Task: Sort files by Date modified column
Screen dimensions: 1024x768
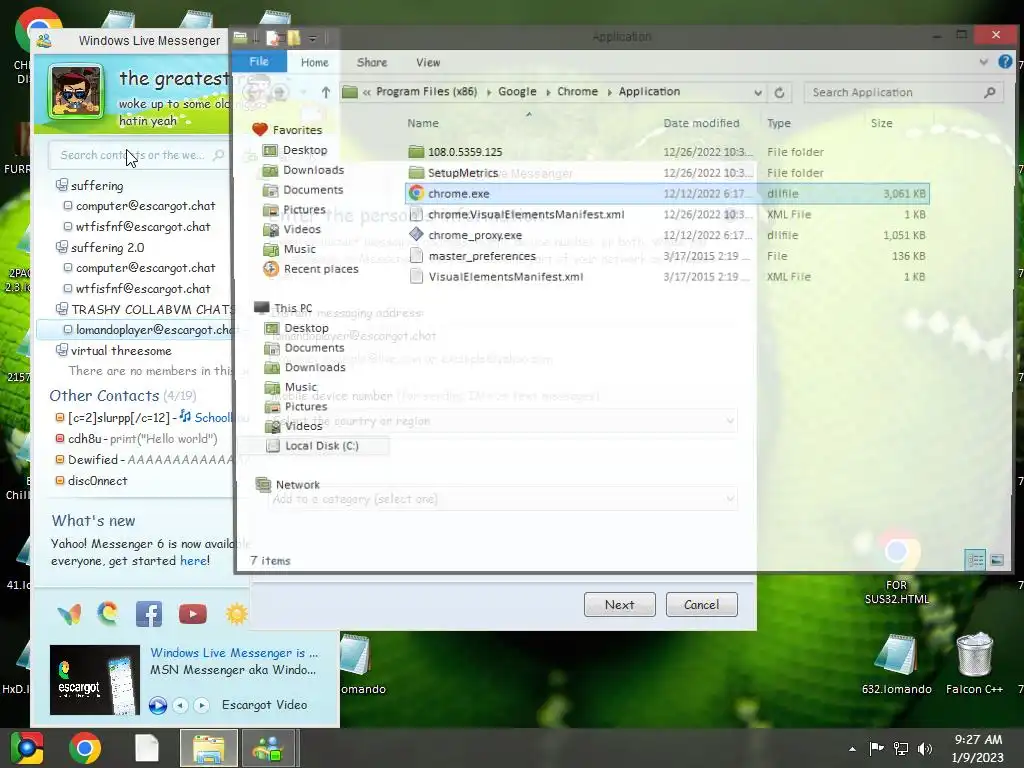Action: pos(701,123)
